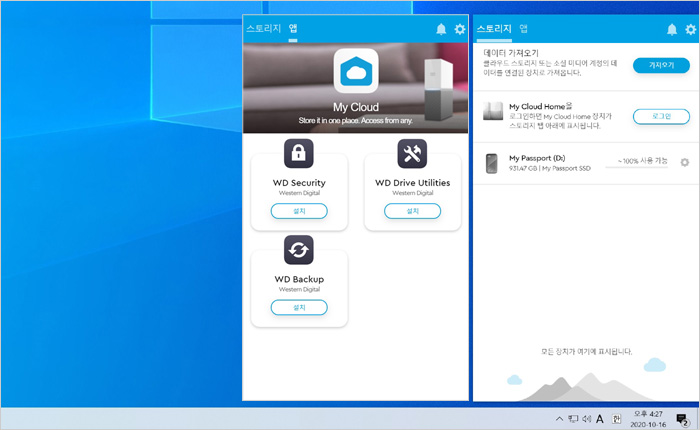Open the taskbar clock showing 오후 4:27
This screenshot has height=430, width=700.
(x=648, y=419)
